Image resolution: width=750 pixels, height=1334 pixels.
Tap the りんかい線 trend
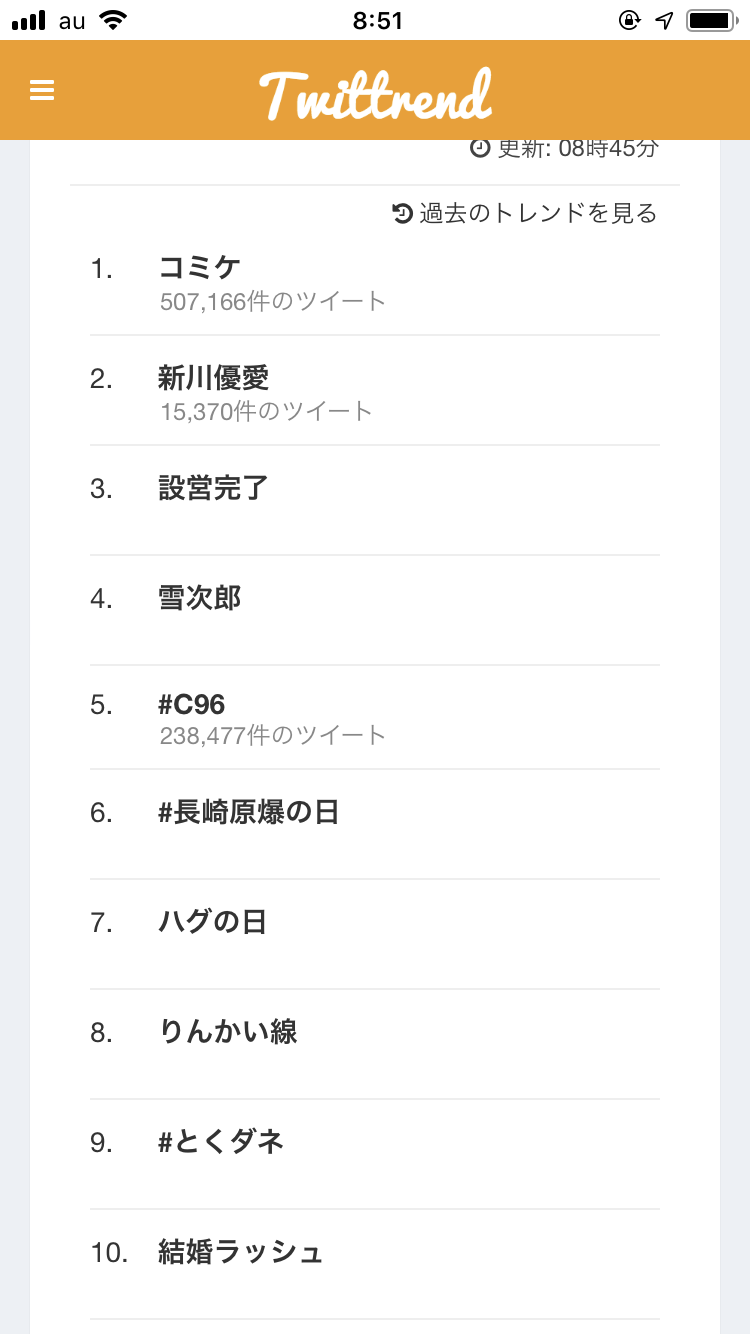(228, 1032)
